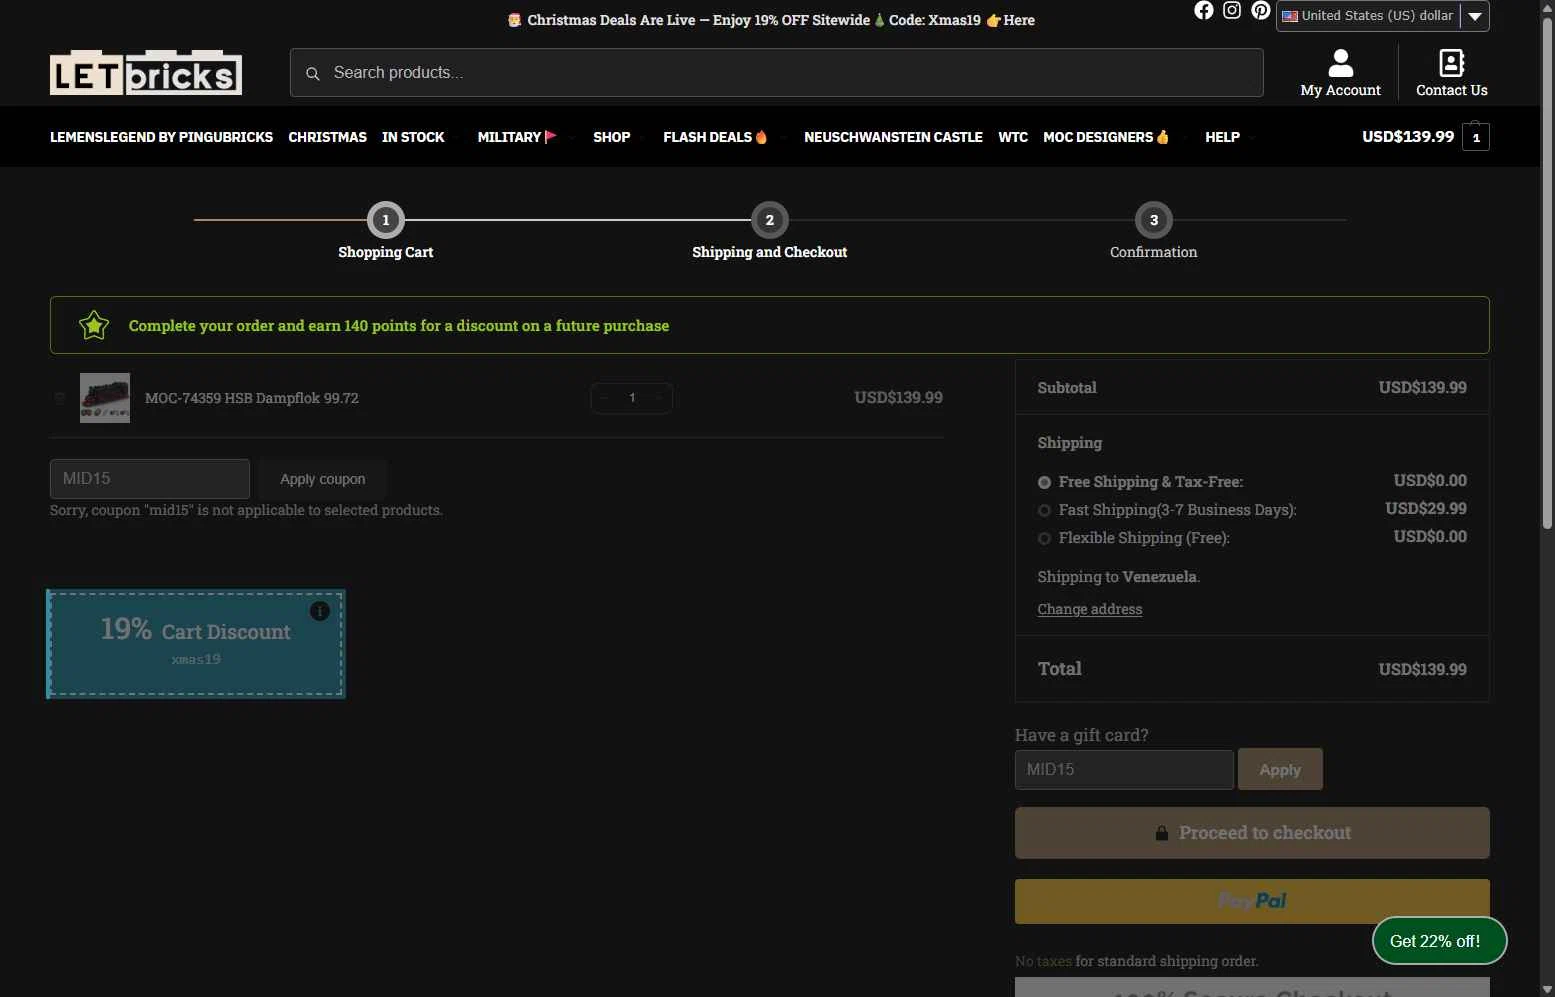The width and height of the screenshot is (1555, 997).
Task: Click the US flag in currency selector
Action: click(x=1290, y=16)
